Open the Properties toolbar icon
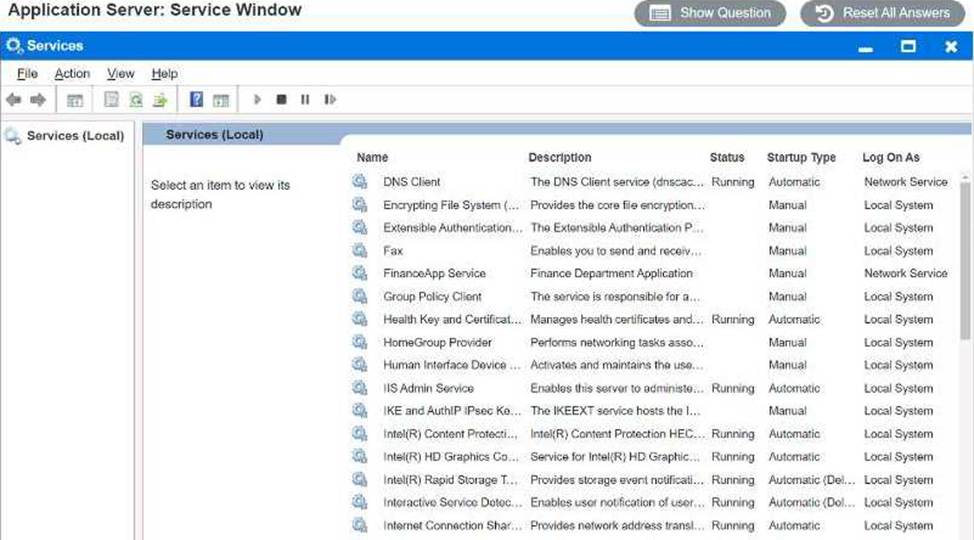Screen dimensions: 974x540 coord(111,100)
